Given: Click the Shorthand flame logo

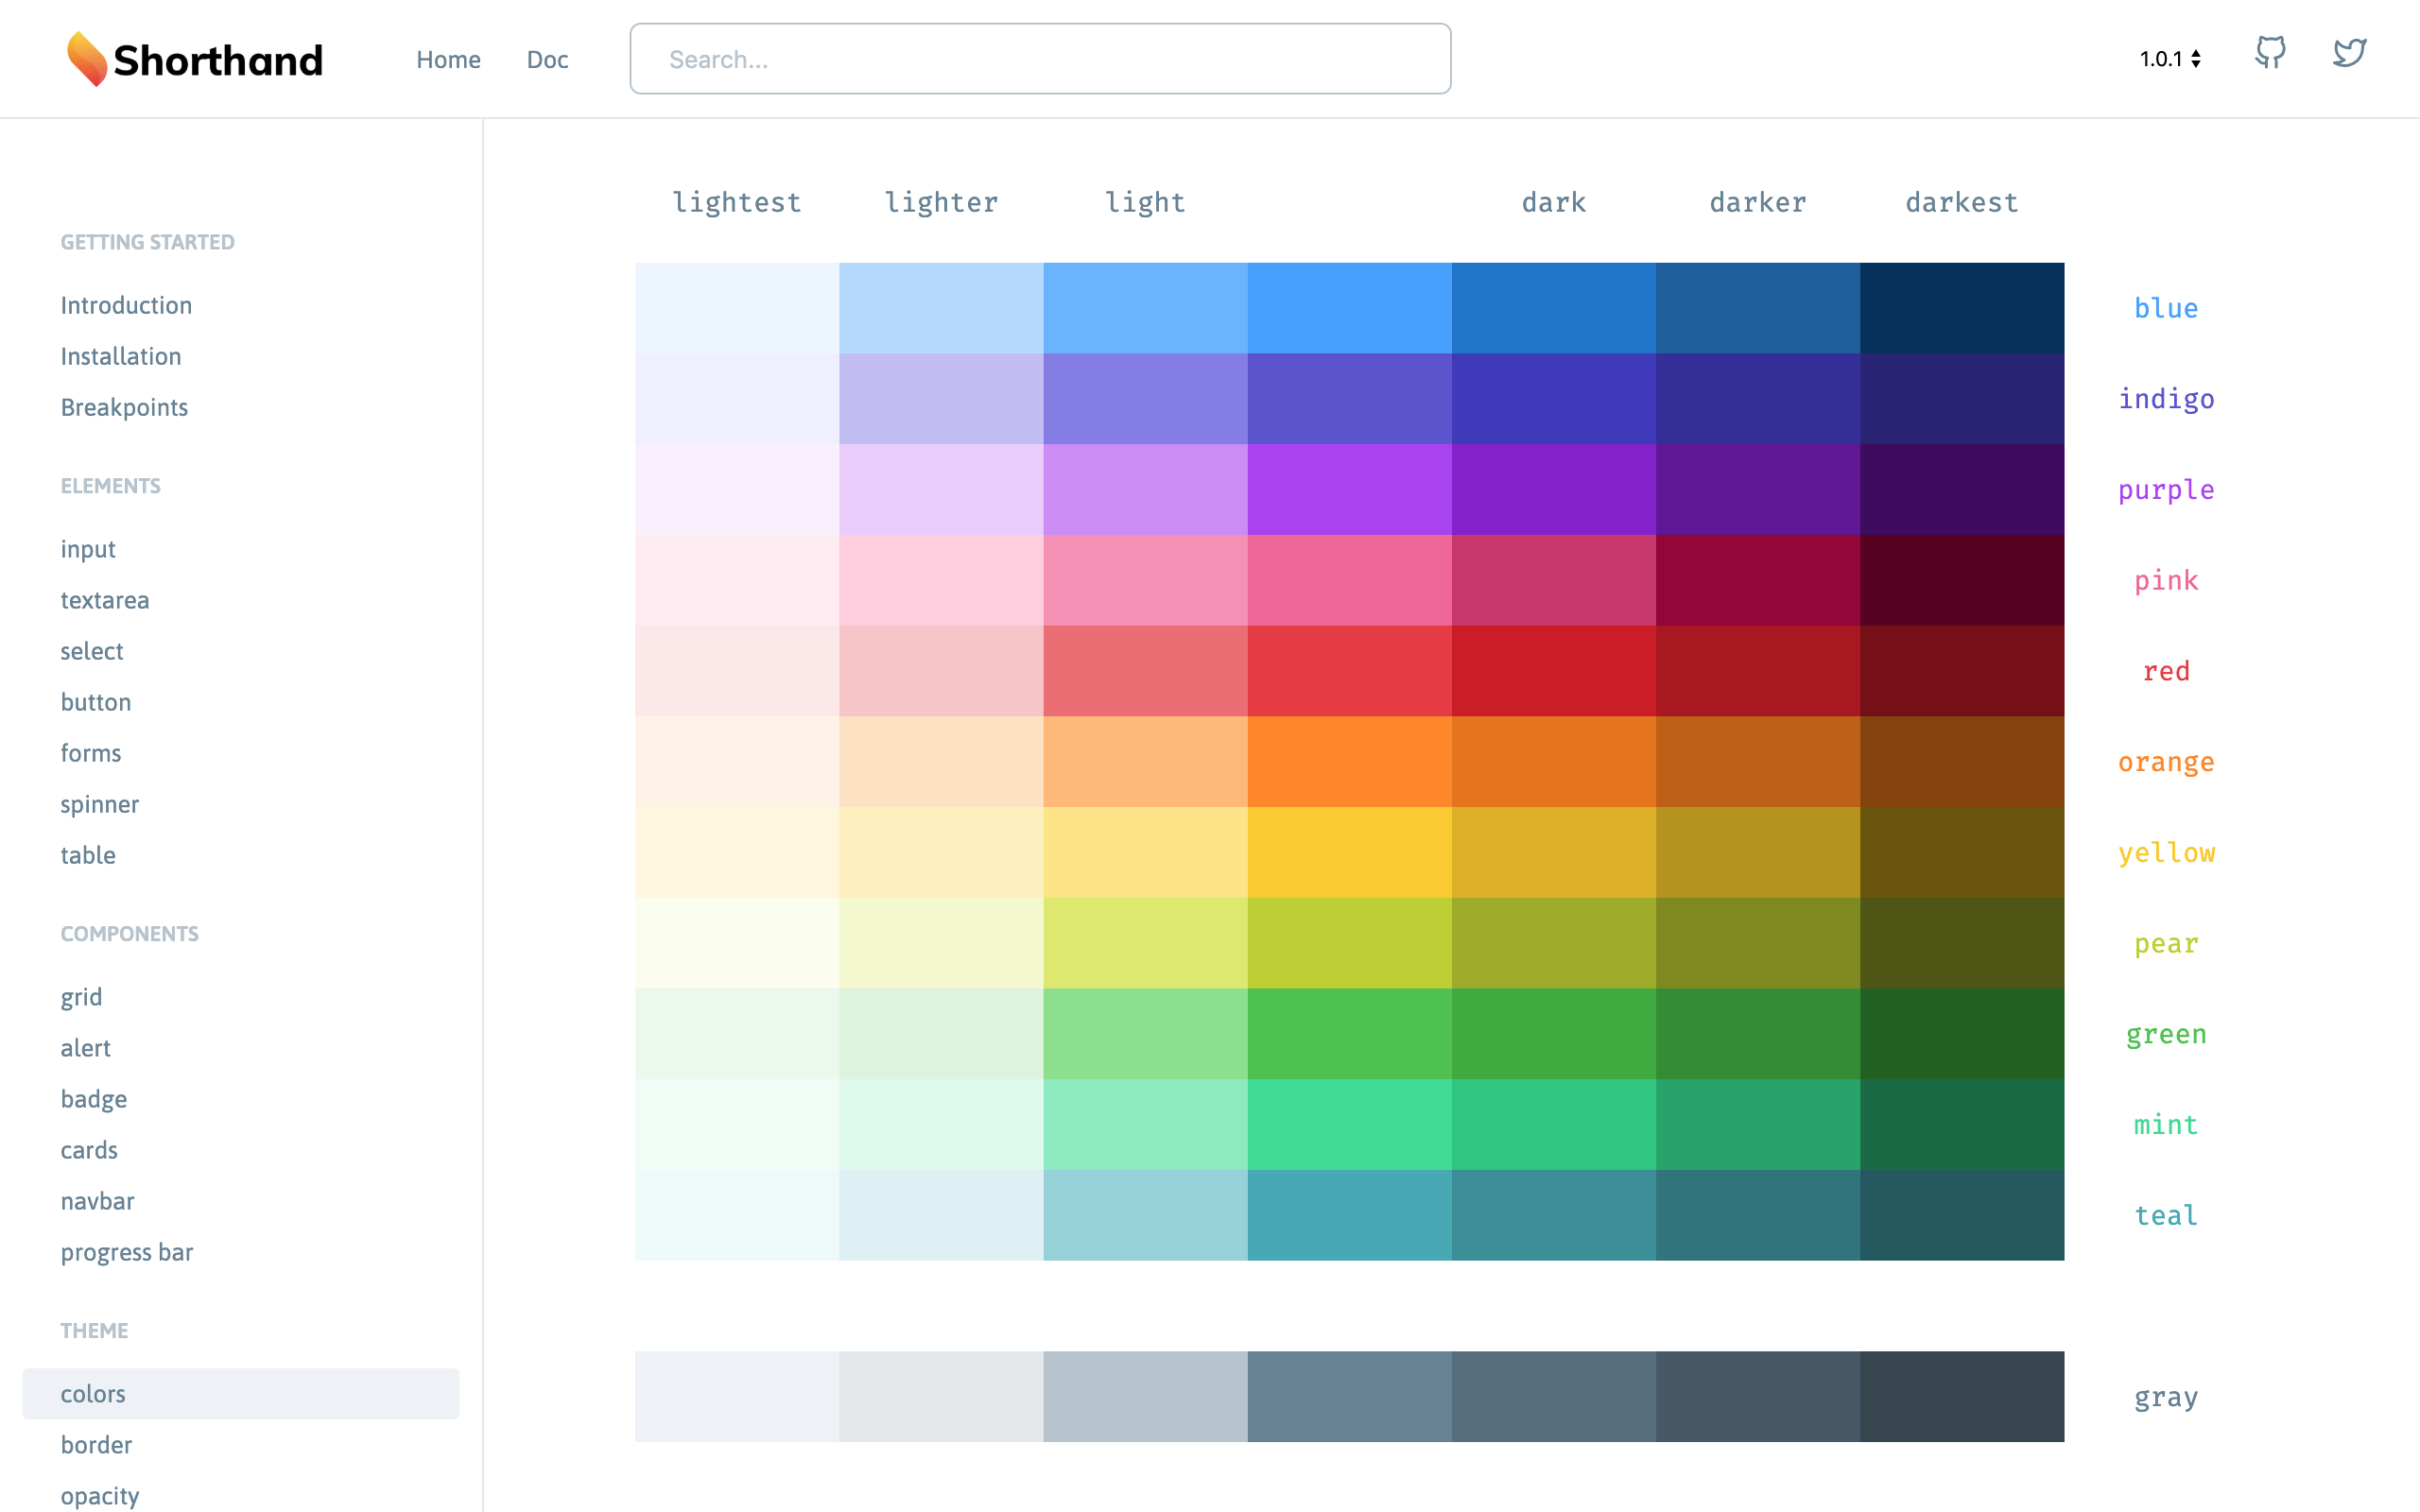Looking at the screenshot, I should point(87,59).
